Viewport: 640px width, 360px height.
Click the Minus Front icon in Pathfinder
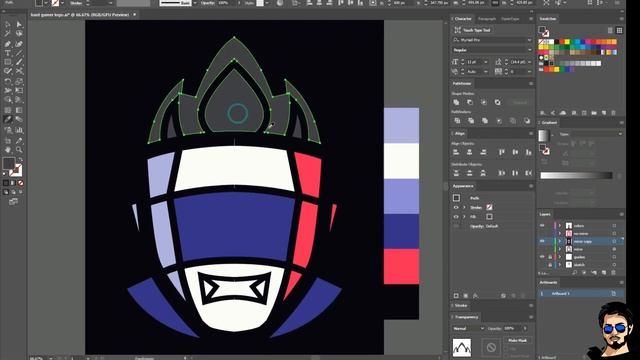pos(470,102)
